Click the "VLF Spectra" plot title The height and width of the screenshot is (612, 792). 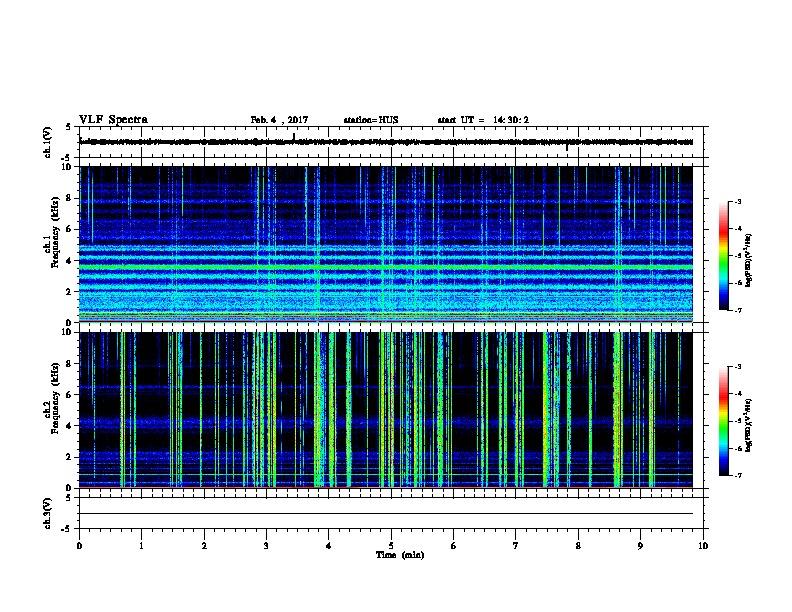coord(113,120)
